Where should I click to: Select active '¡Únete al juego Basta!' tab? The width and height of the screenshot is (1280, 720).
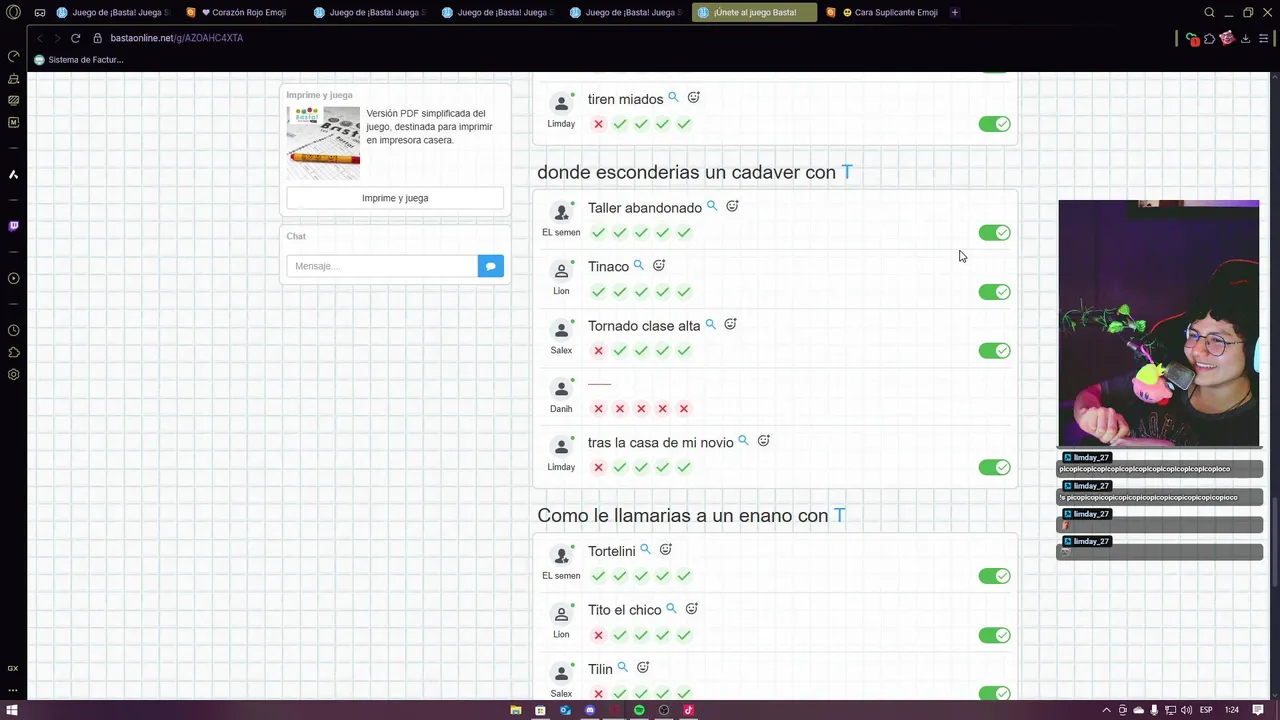point(754,13)
